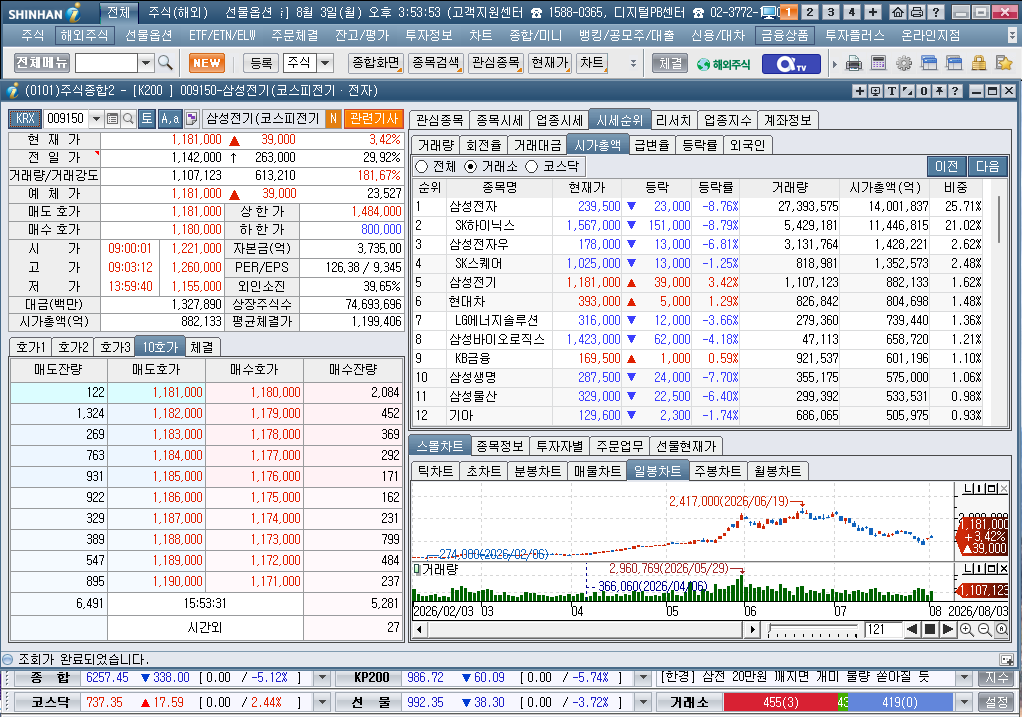Open the printer icon in the toolbar
This screenshot has width=1022, height=717.
(x=853, y=63)
